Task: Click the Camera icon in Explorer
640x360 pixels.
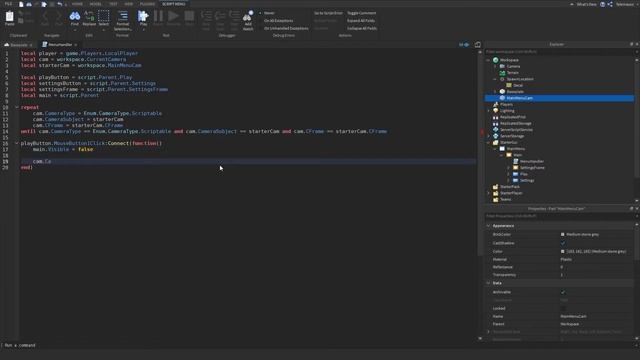Action: tap(502, 66)
